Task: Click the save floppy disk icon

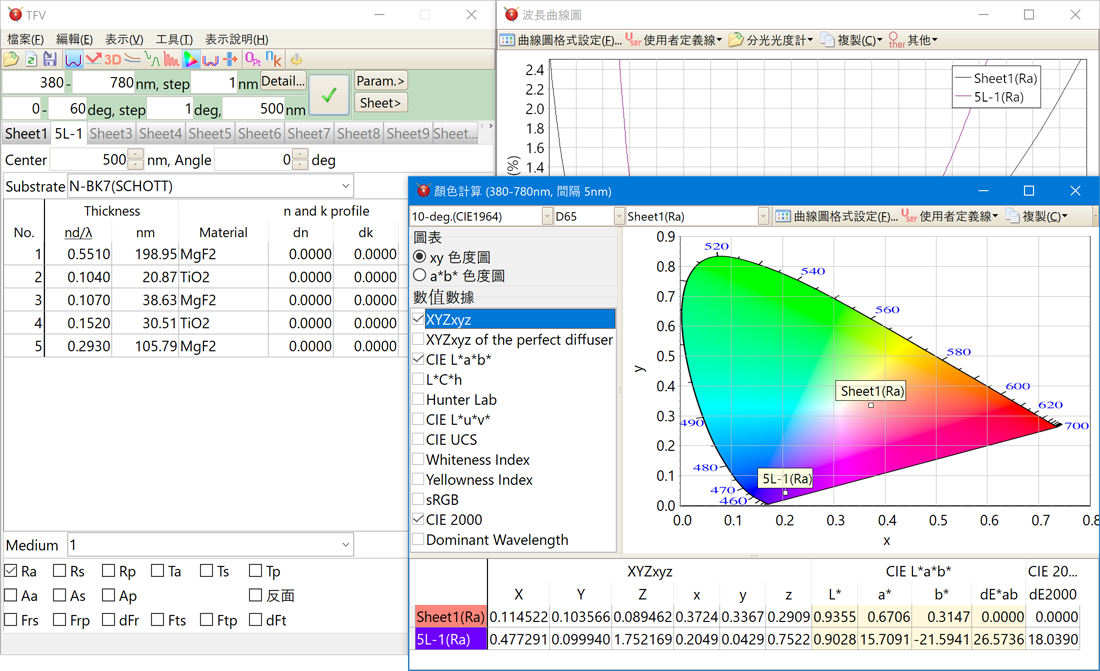Action: click(49, 60)
